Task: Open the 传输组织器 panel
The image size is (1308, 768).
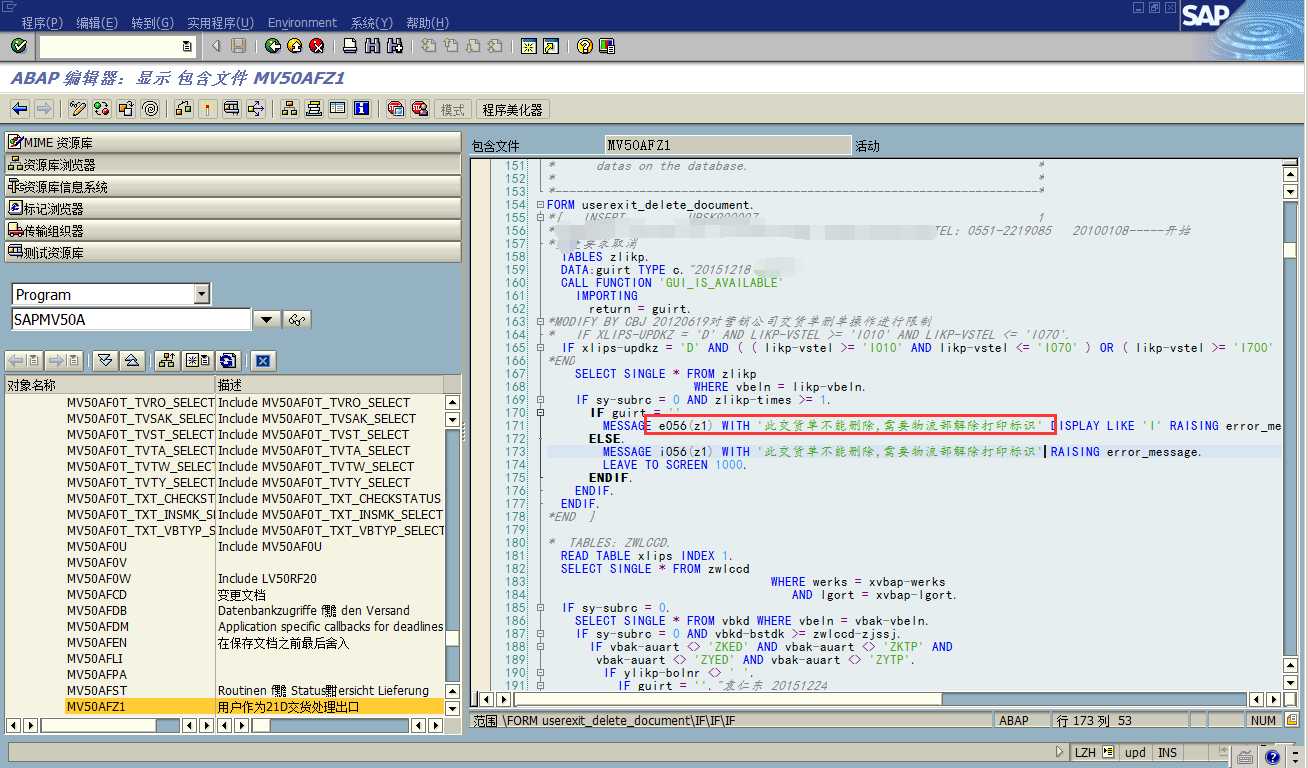Action: point(234,231)
